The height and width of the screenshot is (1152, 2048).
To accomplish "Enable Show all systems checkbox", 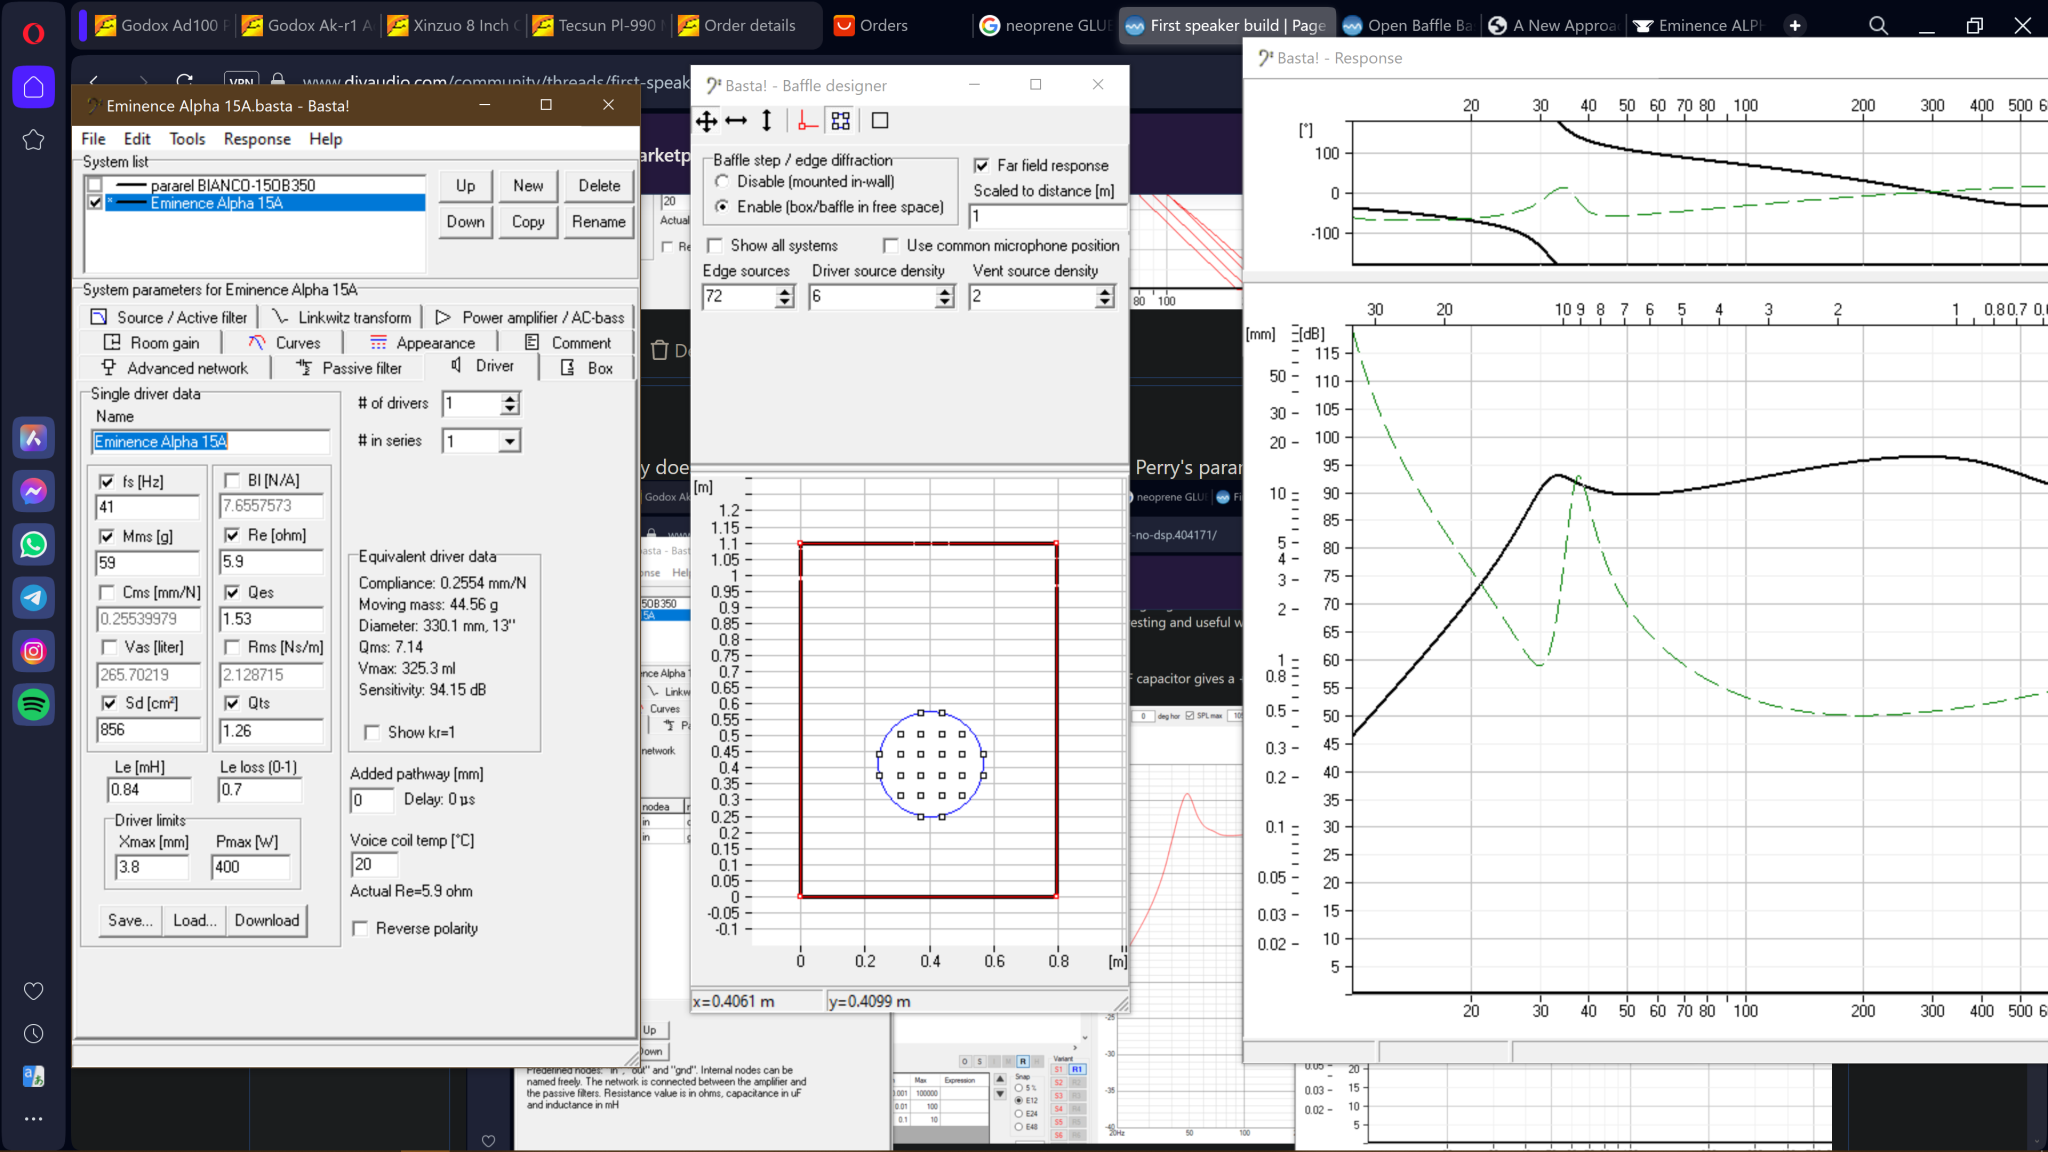I will 715,246.
